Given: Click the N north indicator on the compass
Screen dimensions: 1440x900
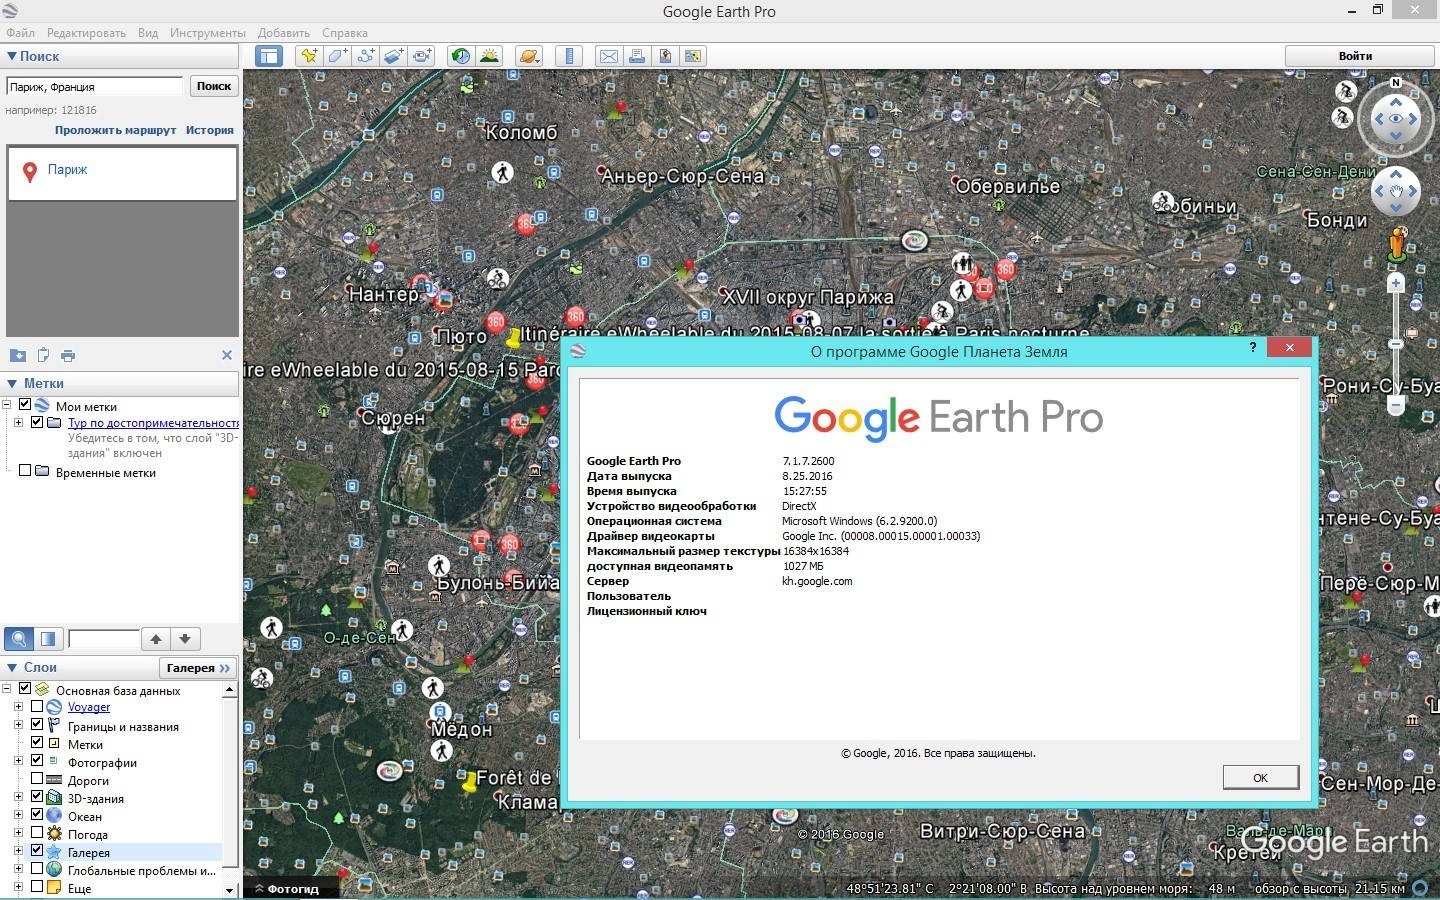Looking at the screenshot, I should pyautogui.click(x=1396, y=83).
